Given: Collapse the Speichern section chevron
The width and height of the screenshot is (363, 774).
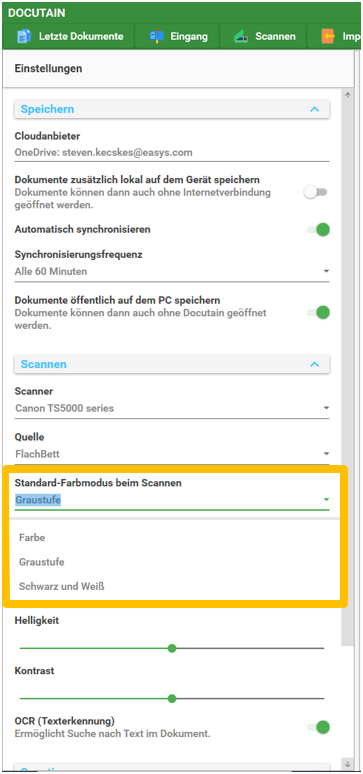Looking at the screenshot, I should (315, 109).
